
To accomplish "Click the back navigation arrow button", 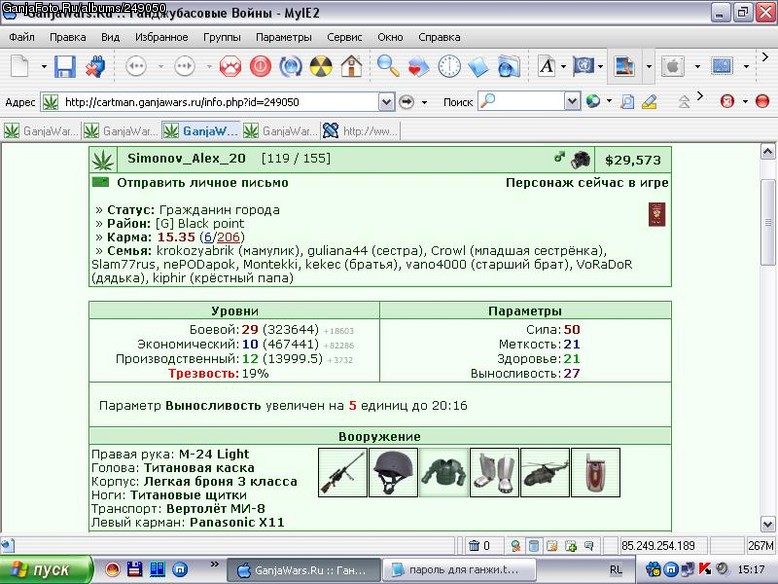I will (136, 66).
